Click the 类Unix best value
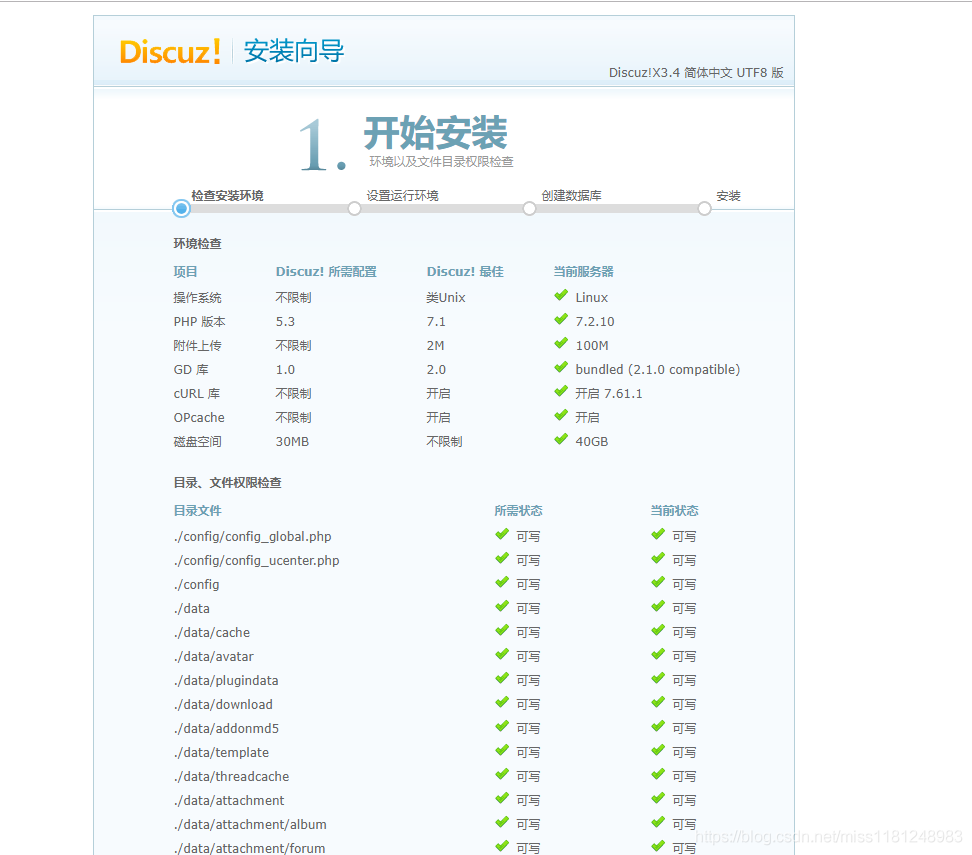972x855 pixels. coord(446,298)
